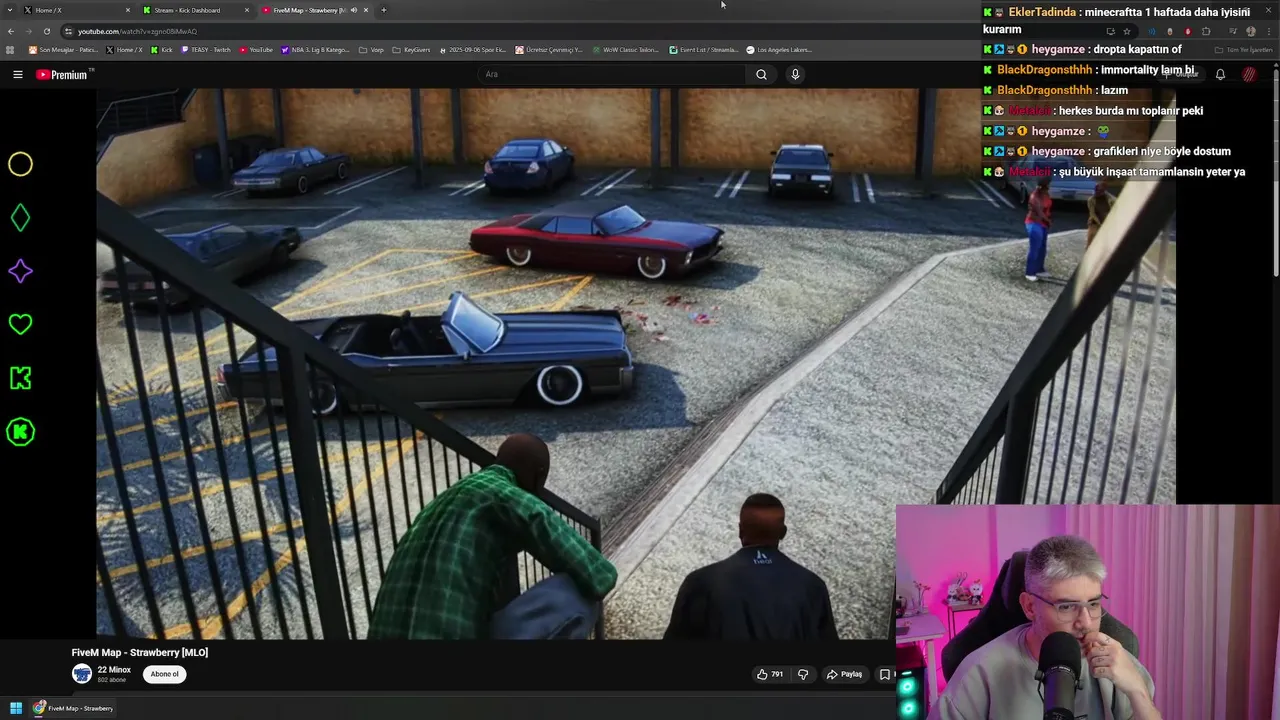Viewport: 1280px width, 720px height.
Task: Open the TEASY - Twitch bookmark
Action: point(206,49)
